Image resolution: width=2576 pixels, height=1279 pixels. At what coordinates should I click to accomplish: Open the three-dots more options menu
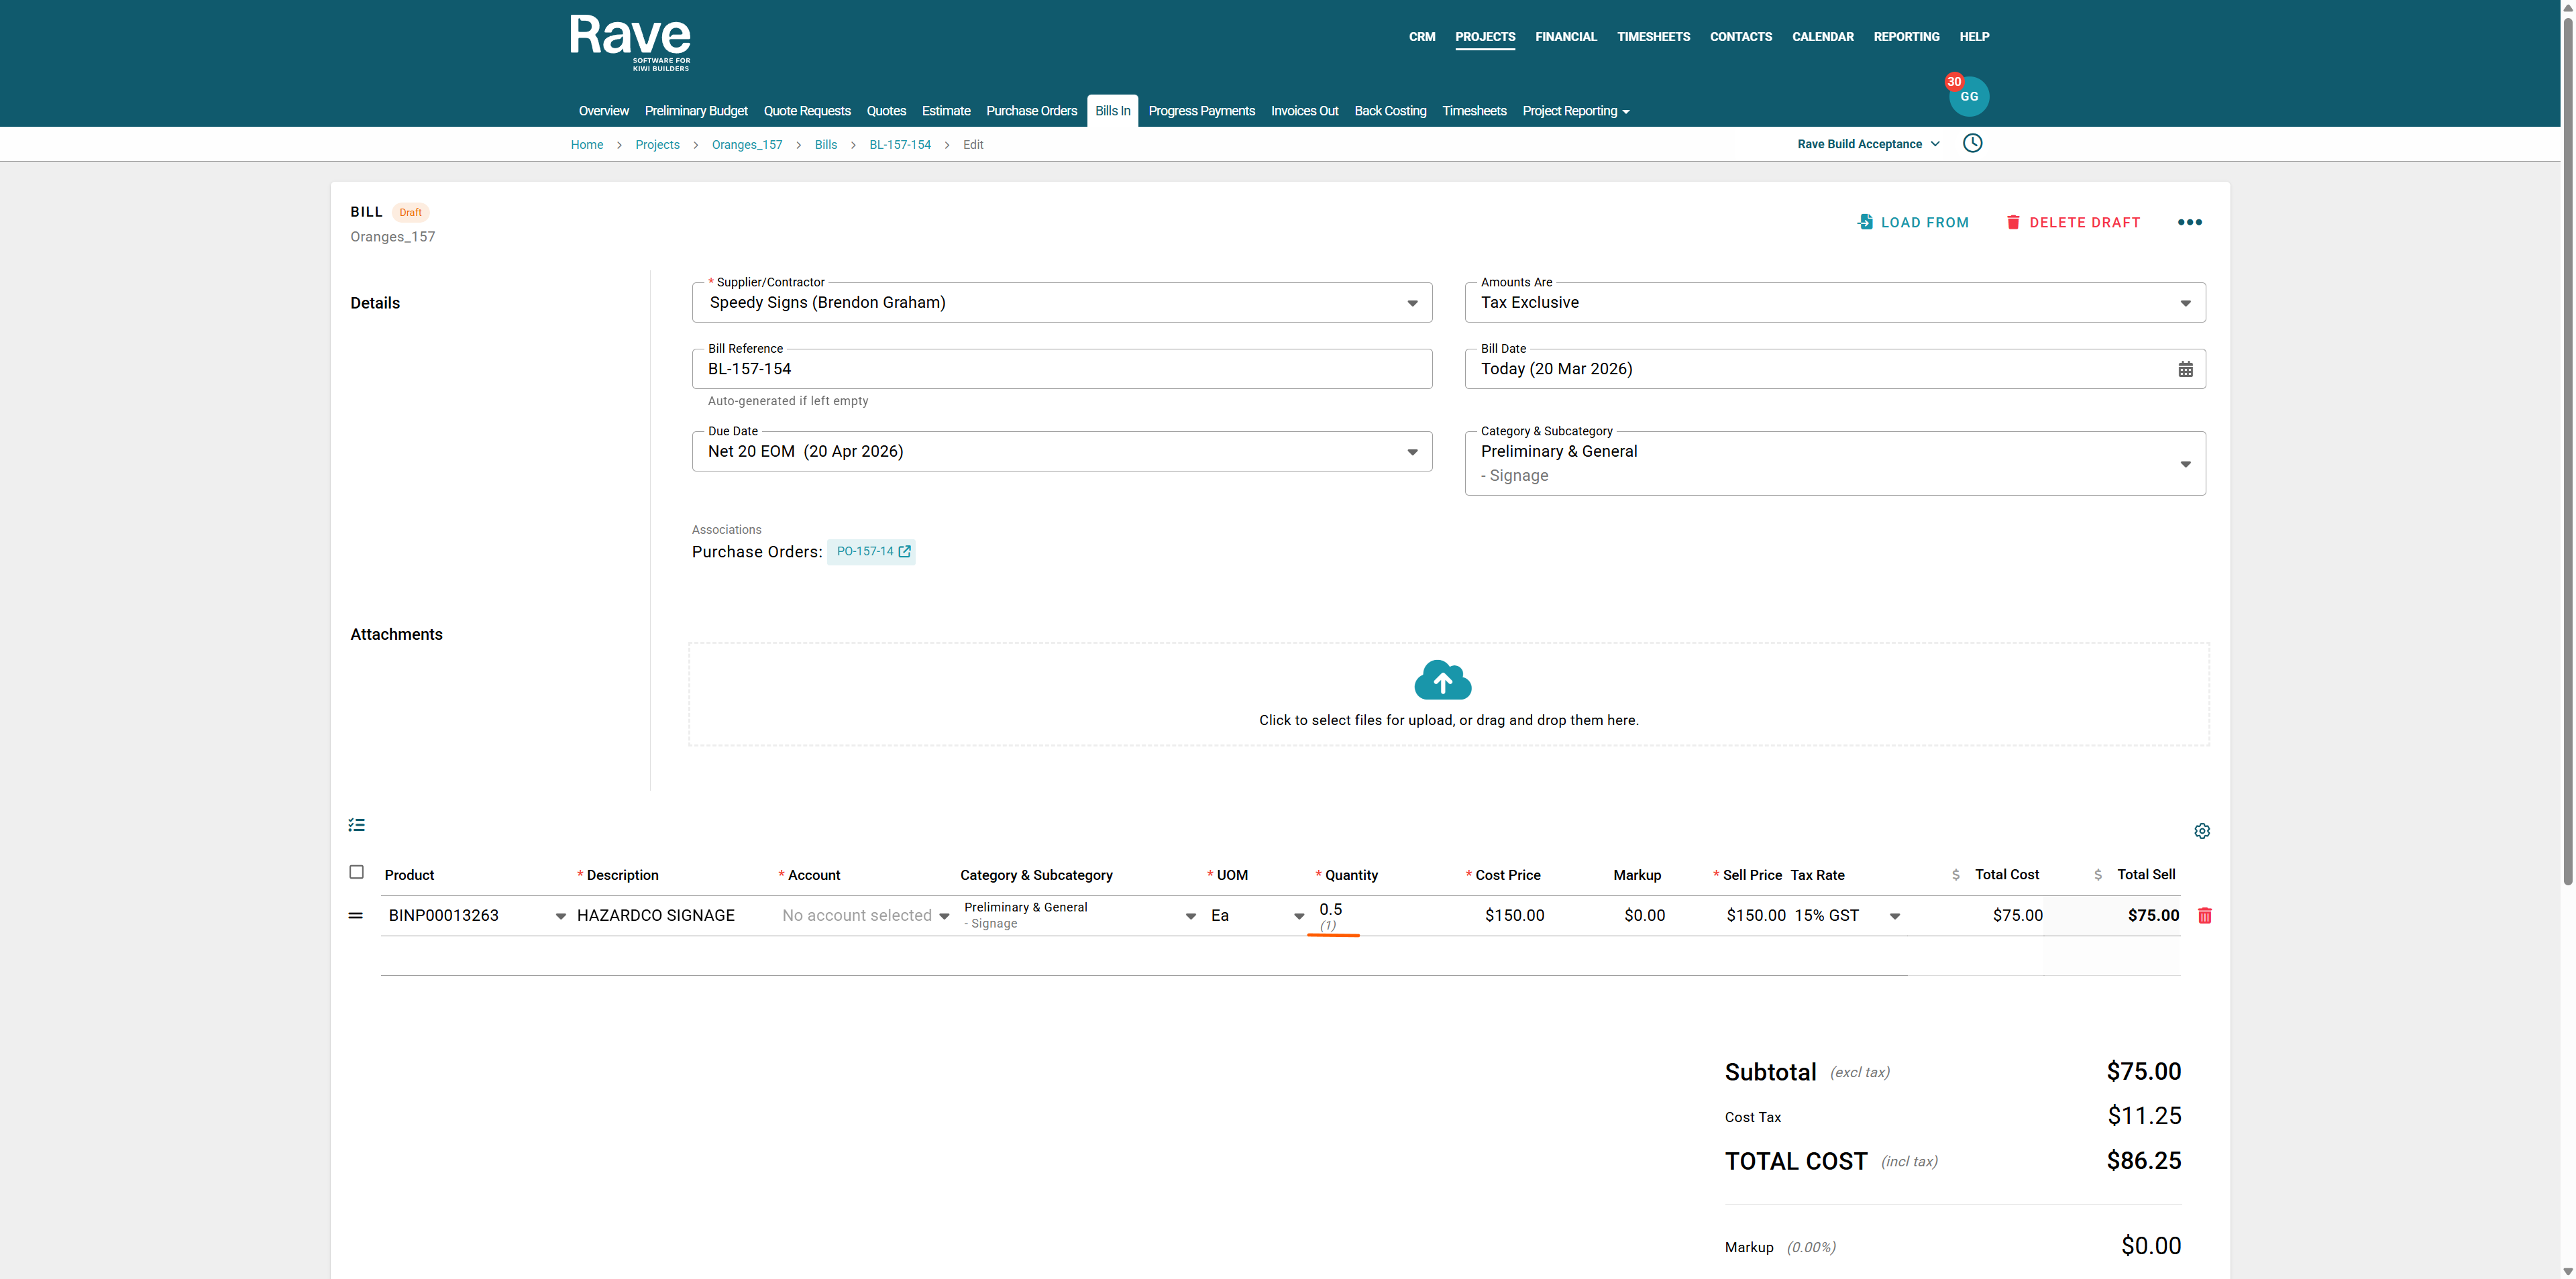point(2189,222)
